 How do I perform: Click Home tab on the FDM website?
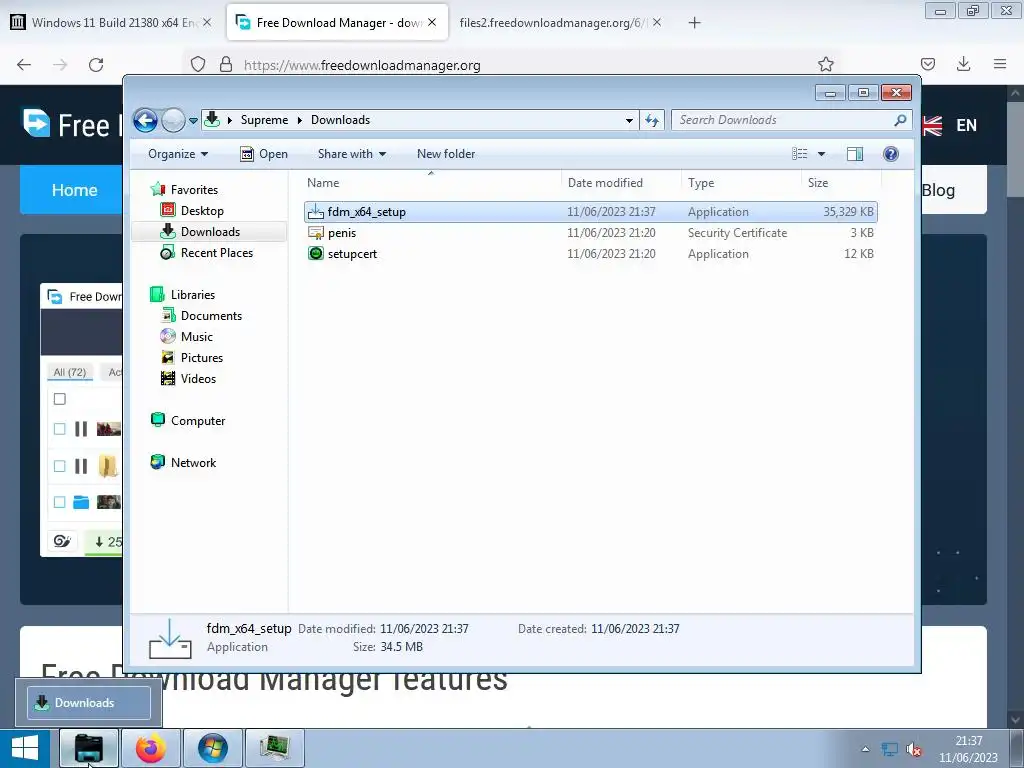72,190
